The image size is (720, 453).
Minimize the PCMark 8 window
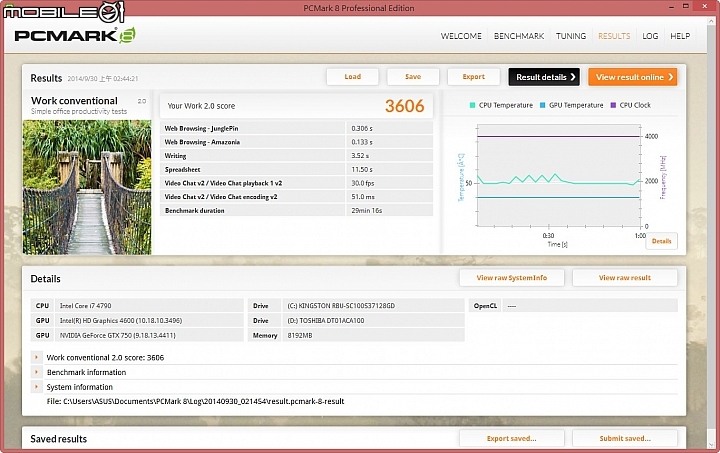pos(672,7)
